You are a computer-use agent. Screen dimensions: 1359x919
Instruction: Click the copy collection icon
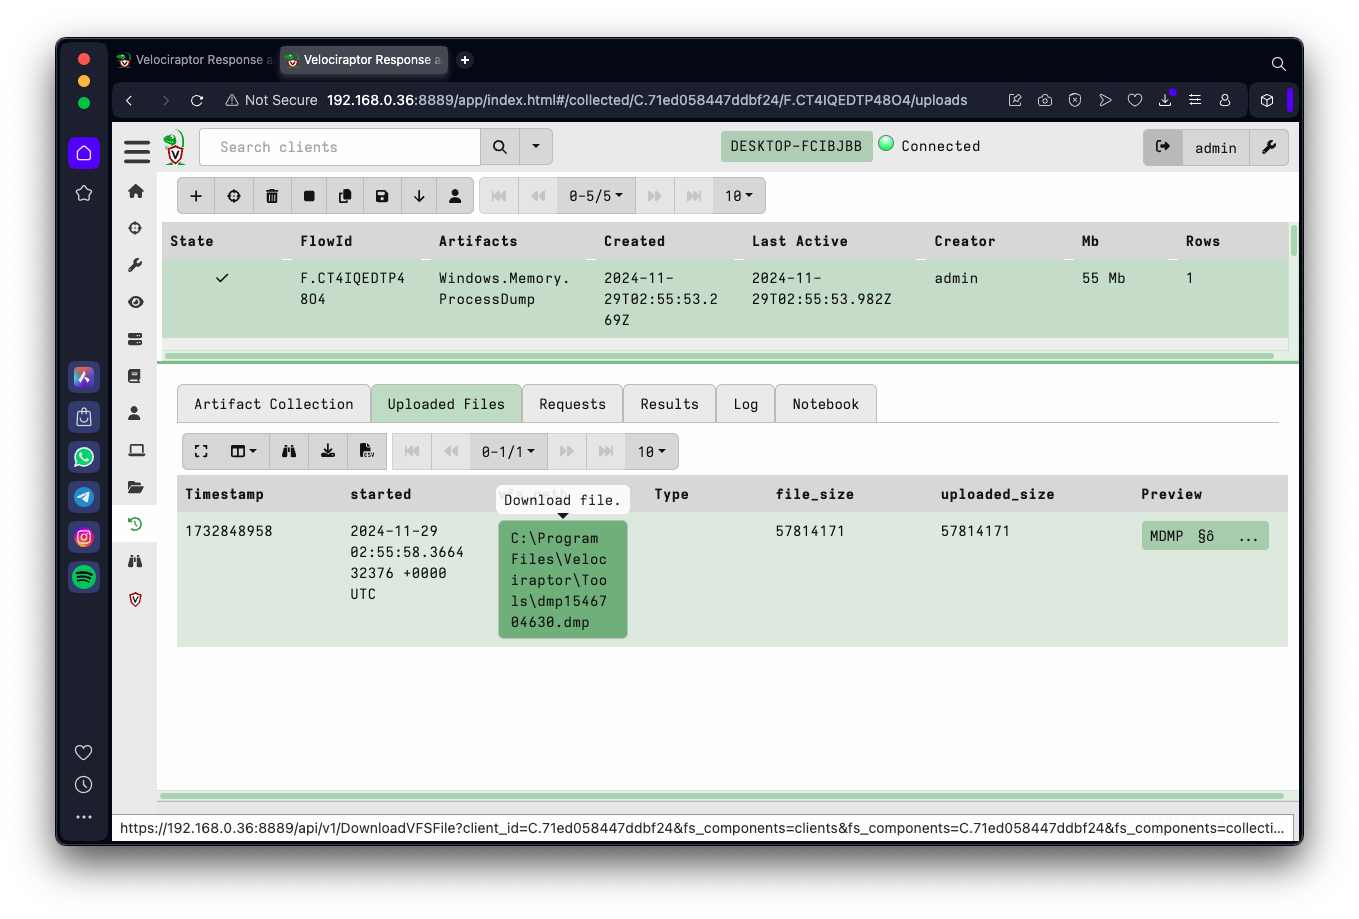pyautogui.click(x=345, y=196)
